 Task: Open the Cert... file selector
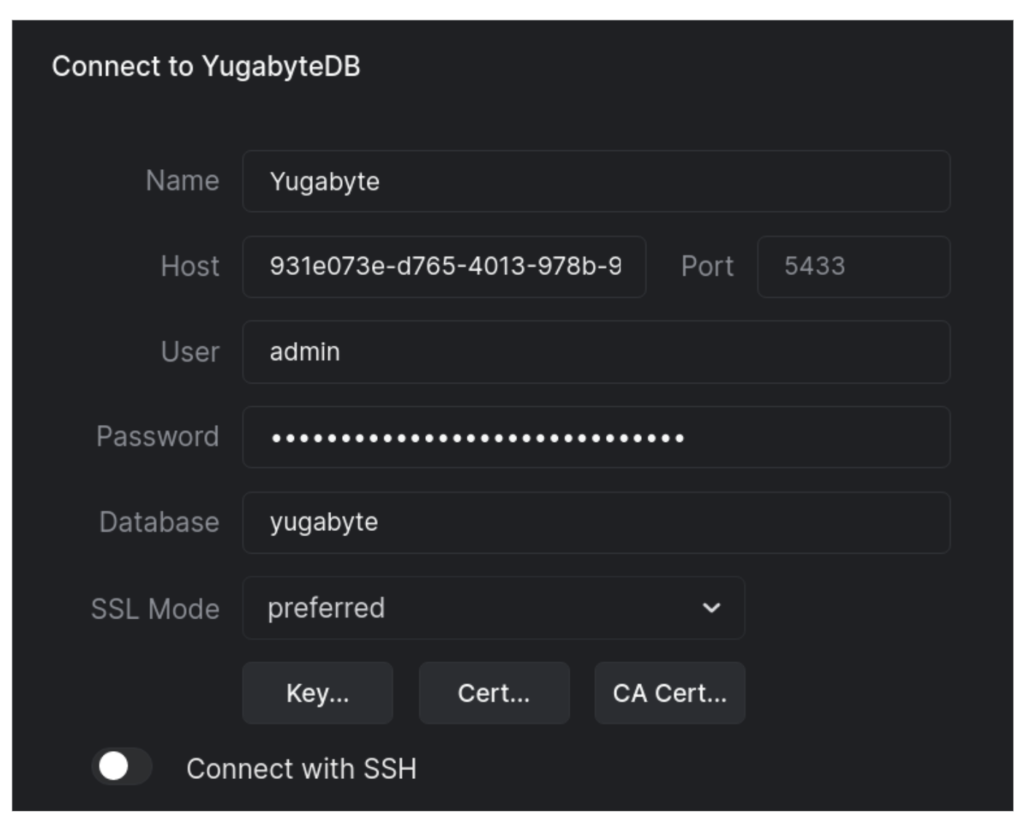pos(493,692)
